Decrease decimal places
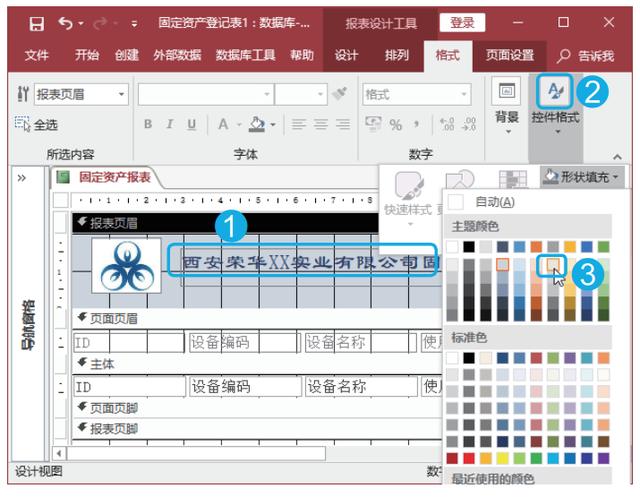 tap(469, 124)
